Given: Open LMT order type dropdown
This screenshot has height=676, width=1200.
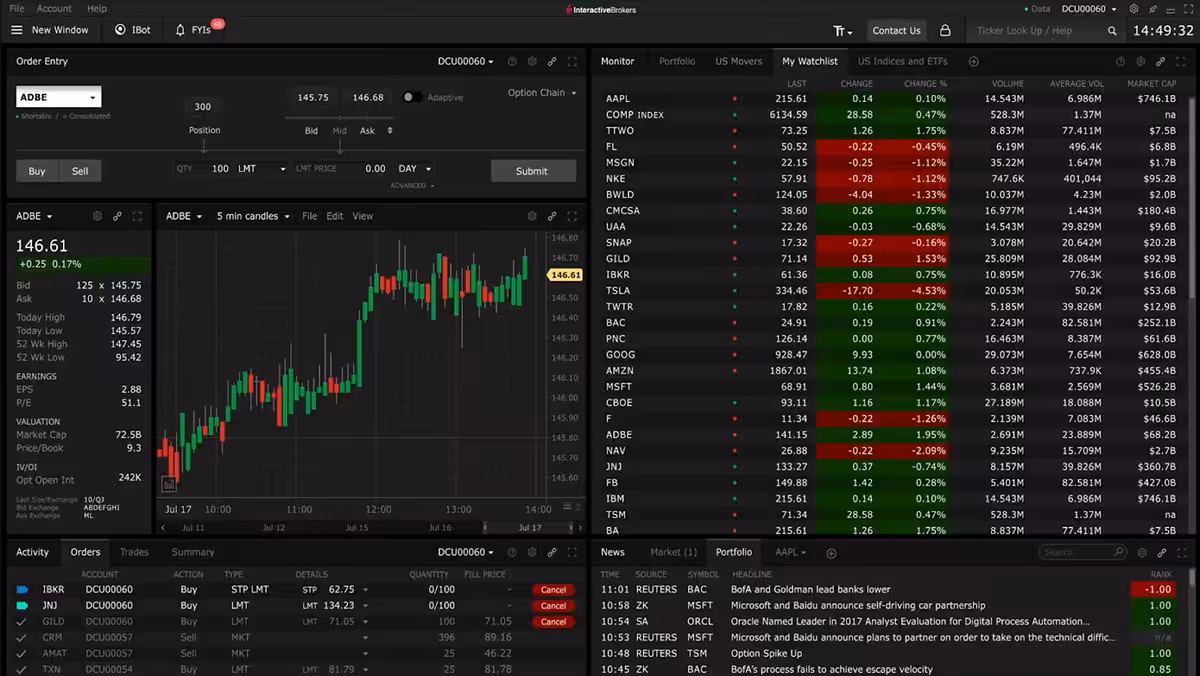Looking at the screenshot, I should pyautogui.click(x=262, y=169).
